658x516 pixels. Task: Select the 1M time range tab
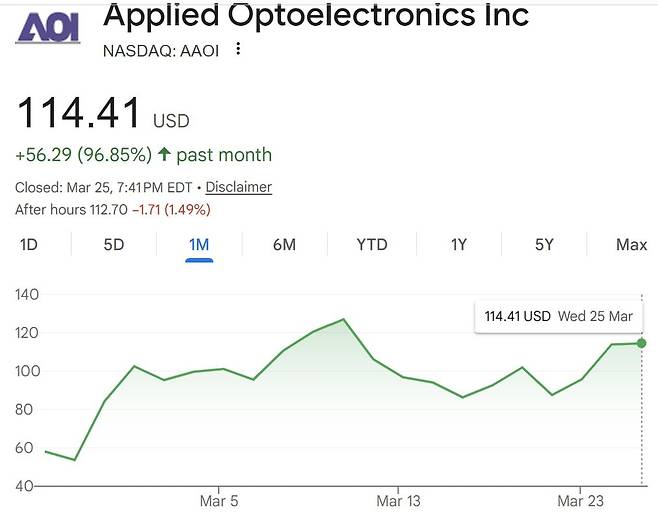click(199, 245)
